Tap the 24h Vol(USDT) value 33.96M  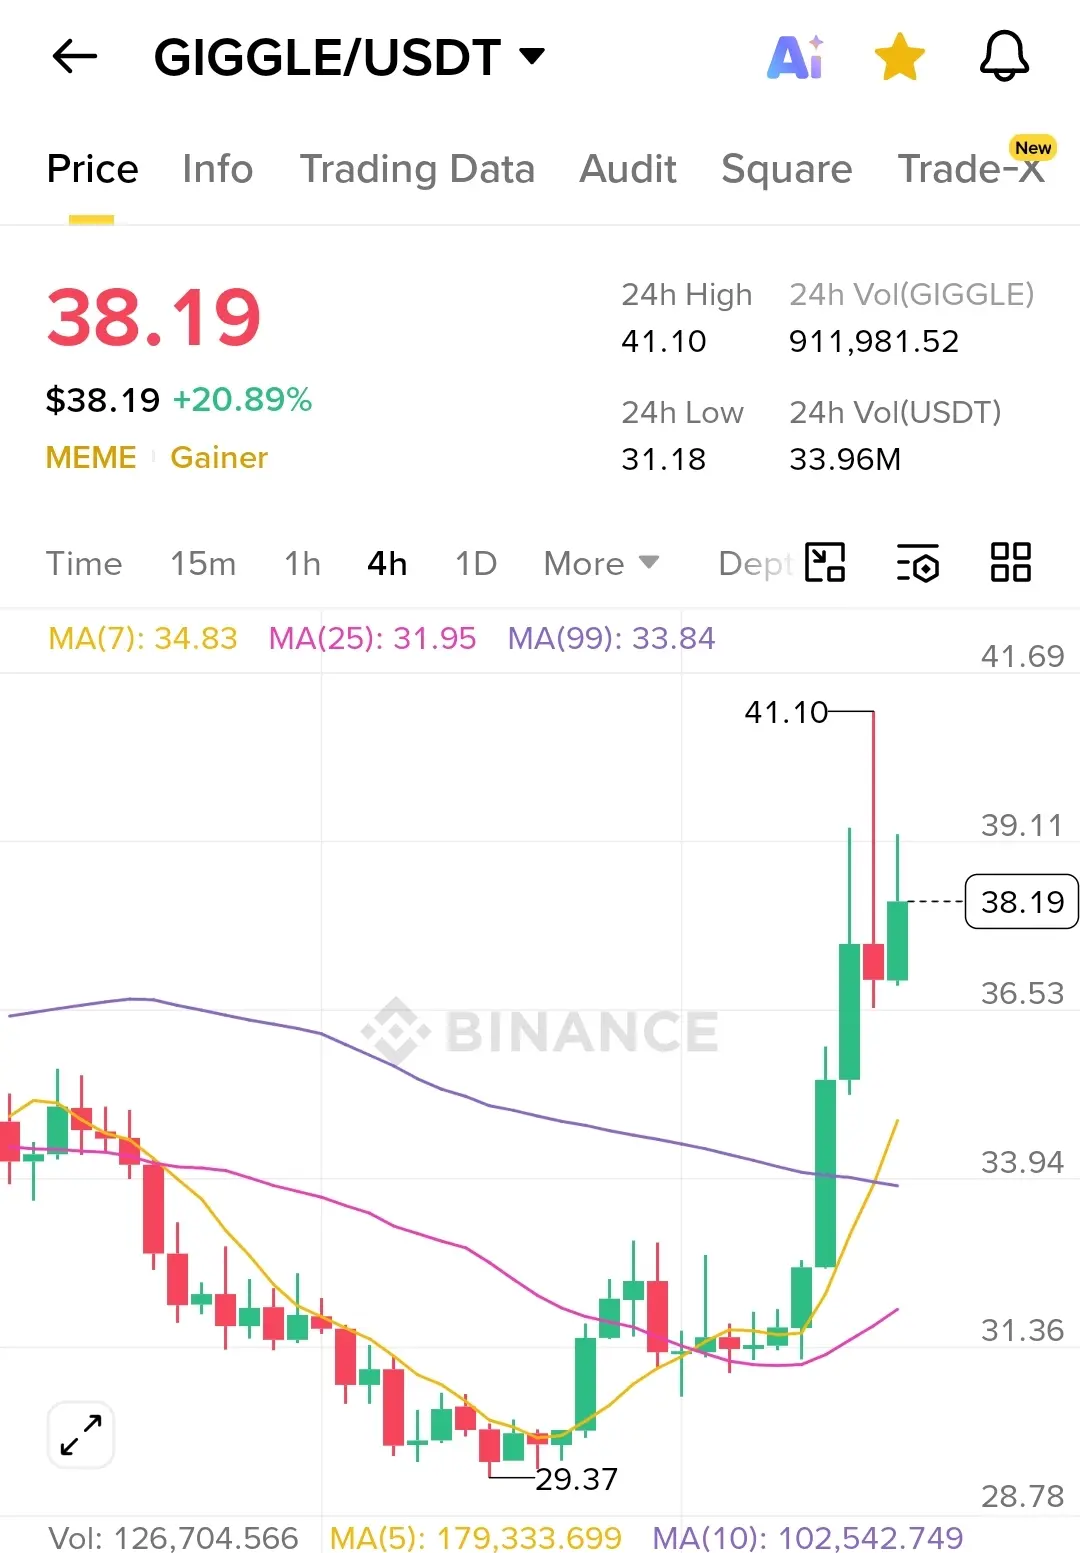(x=845, y=460)
